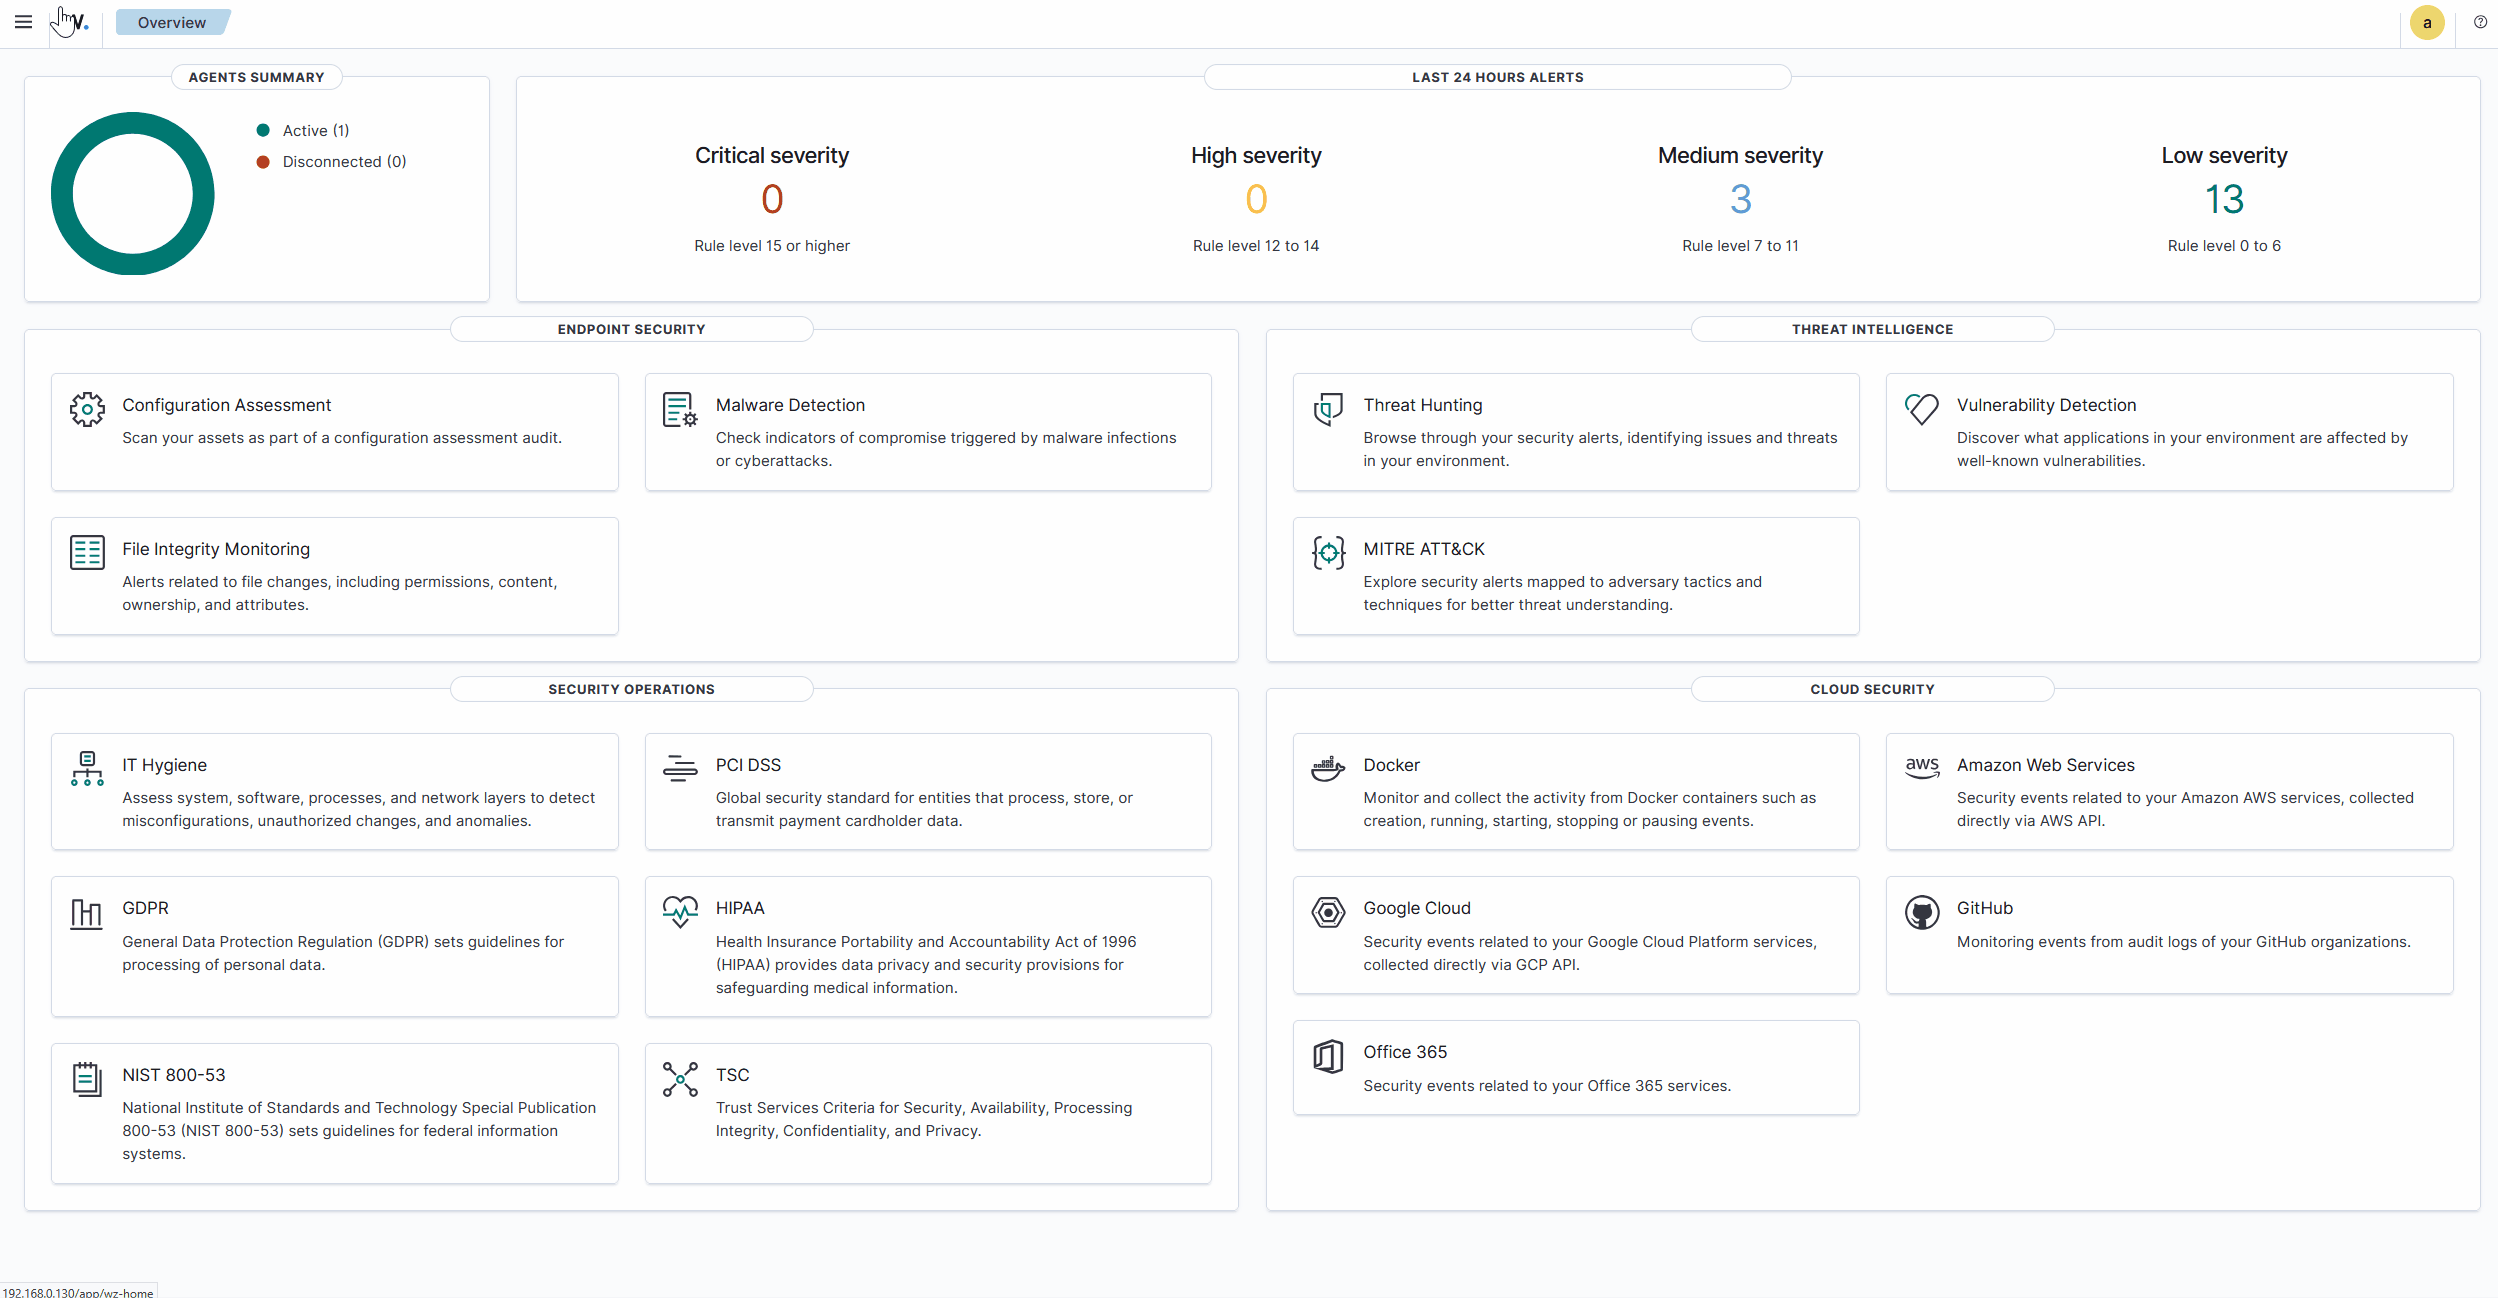
Task: Click the Medium severity count 3
Action: 1740,199
